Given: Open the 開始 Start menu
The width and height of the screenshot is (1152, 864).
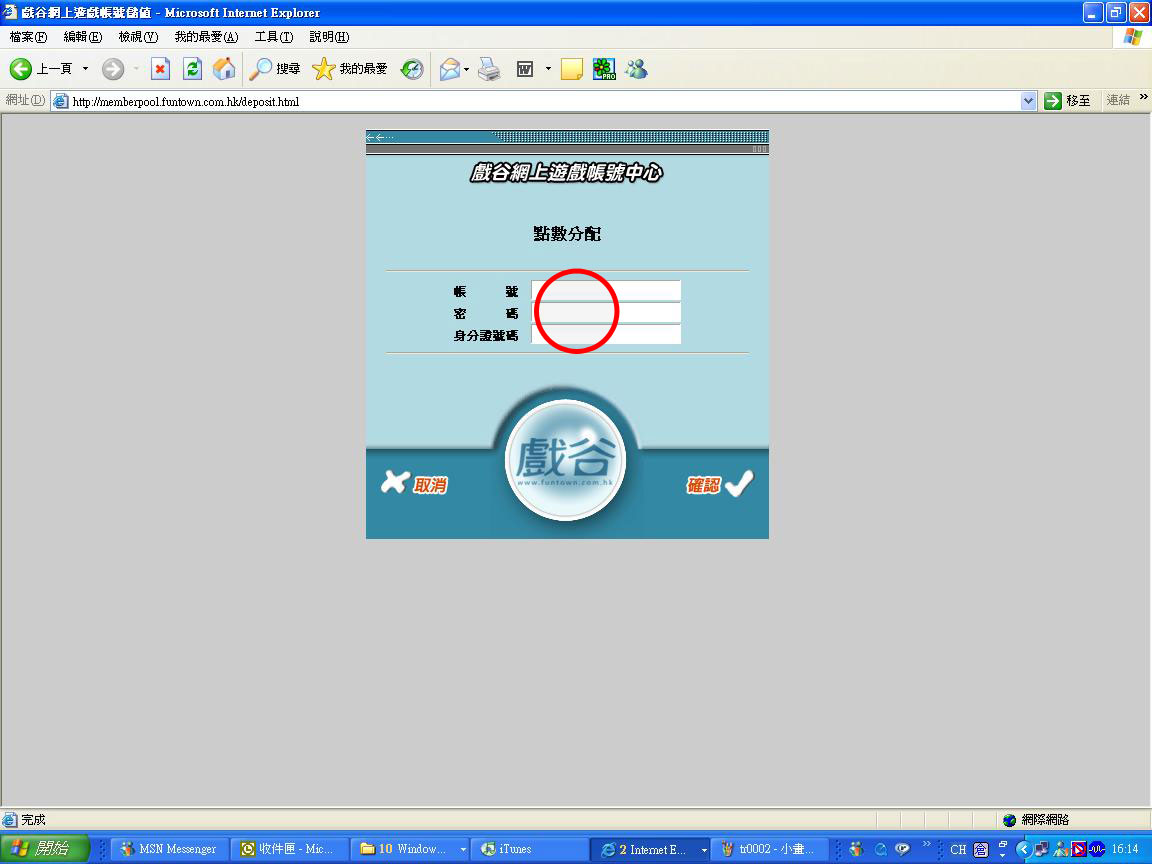Looking at the screenshot, I should click(44, 849).
